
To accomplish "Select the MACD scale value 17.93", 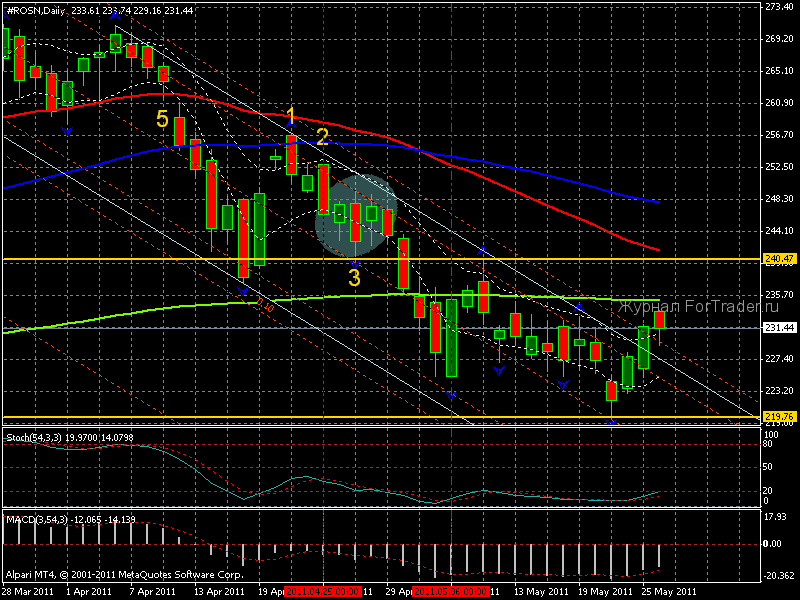I will coord(776,517).
